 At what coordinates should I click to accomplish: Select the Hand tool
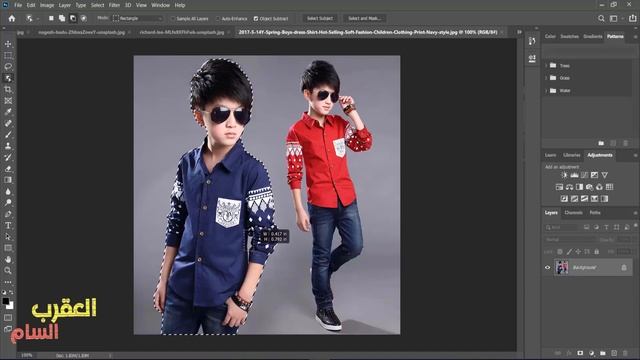click(x=8, y=259)
